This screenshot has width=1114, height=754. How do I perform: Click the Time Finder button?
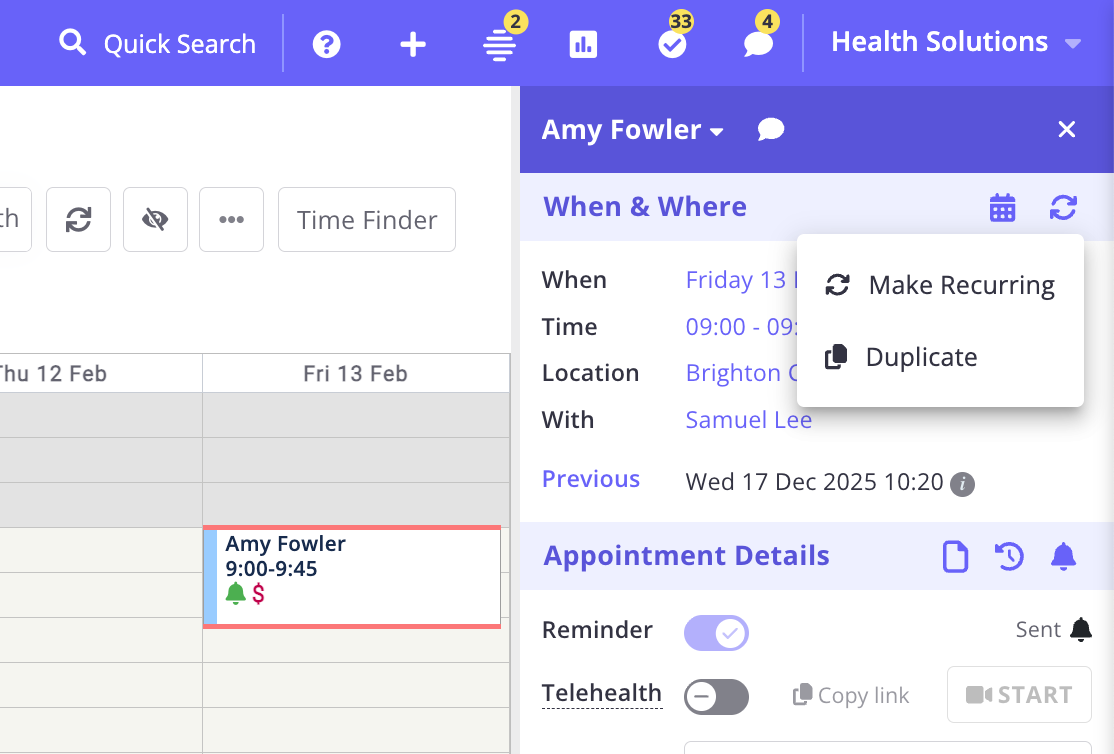click(367, 220)
